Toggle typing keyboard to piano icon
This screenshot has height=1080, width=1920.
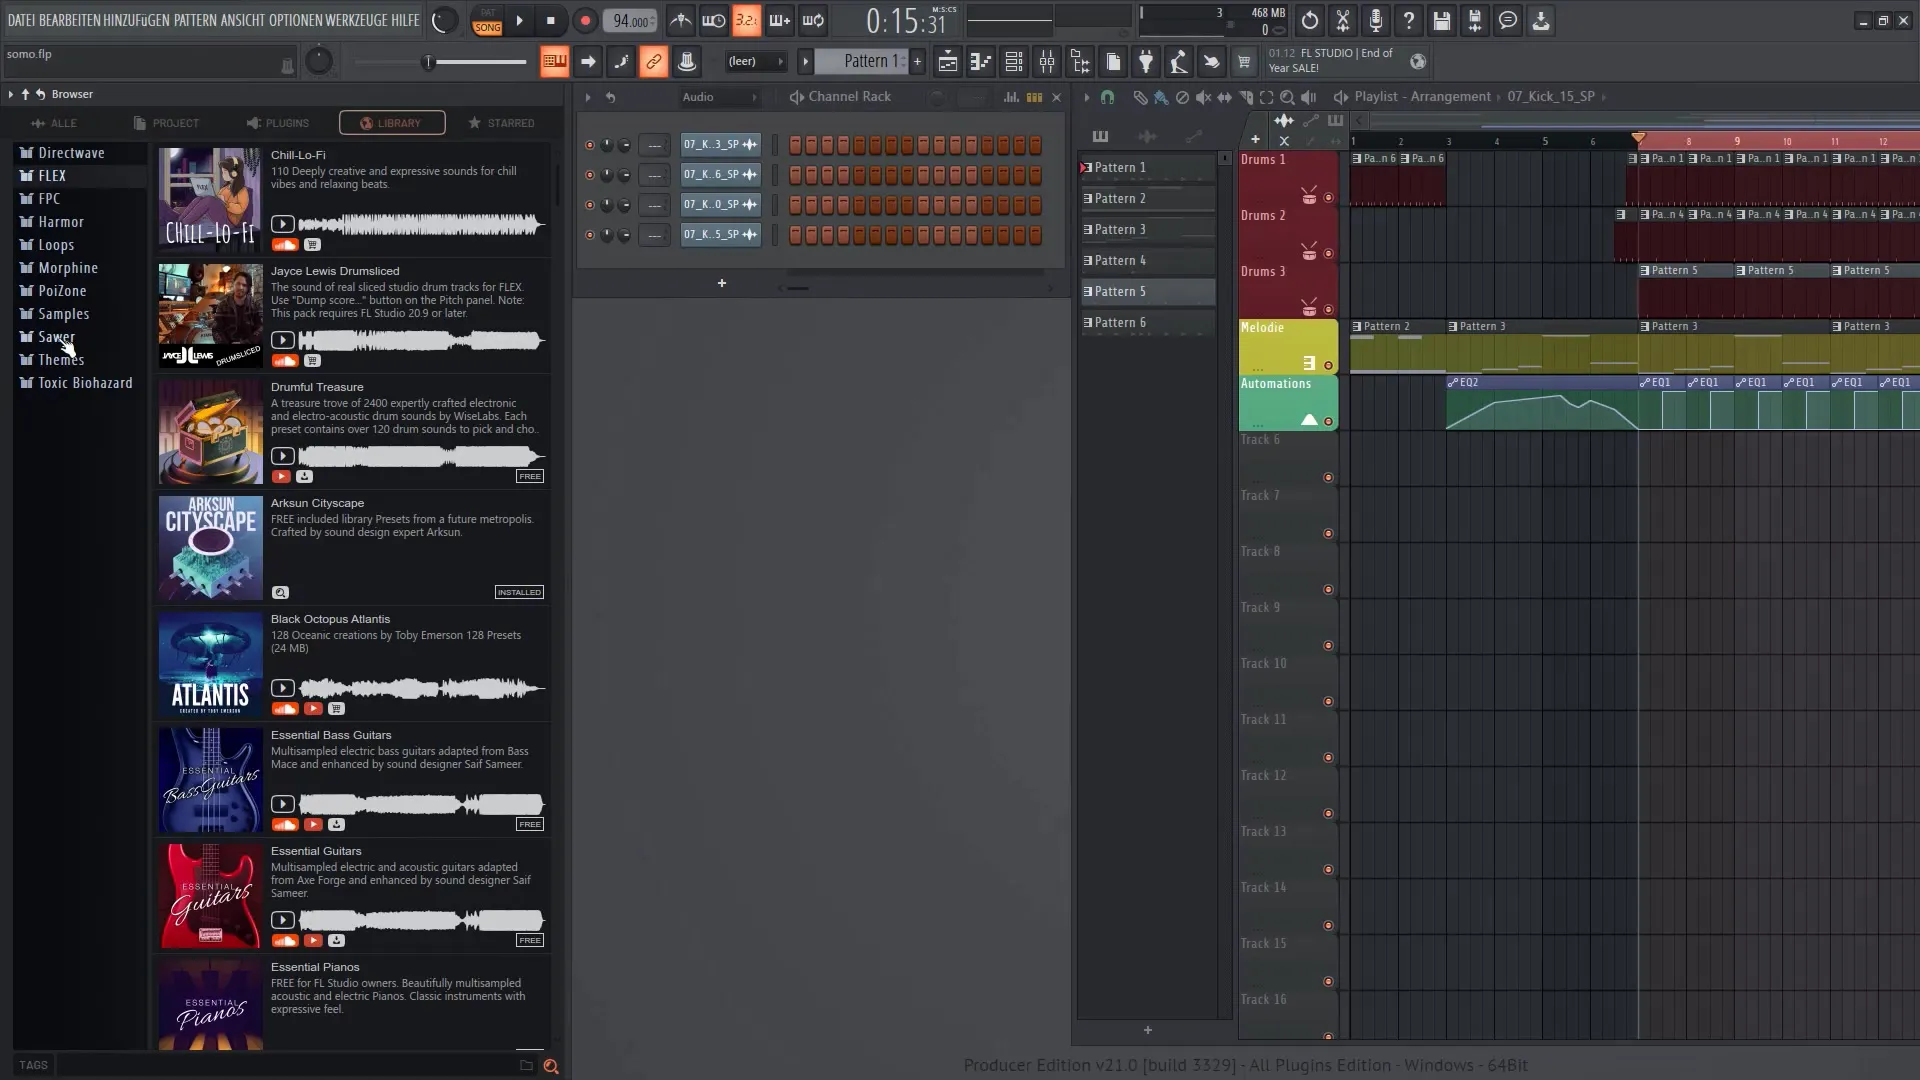pyautogui.click(x=554, y=62)
